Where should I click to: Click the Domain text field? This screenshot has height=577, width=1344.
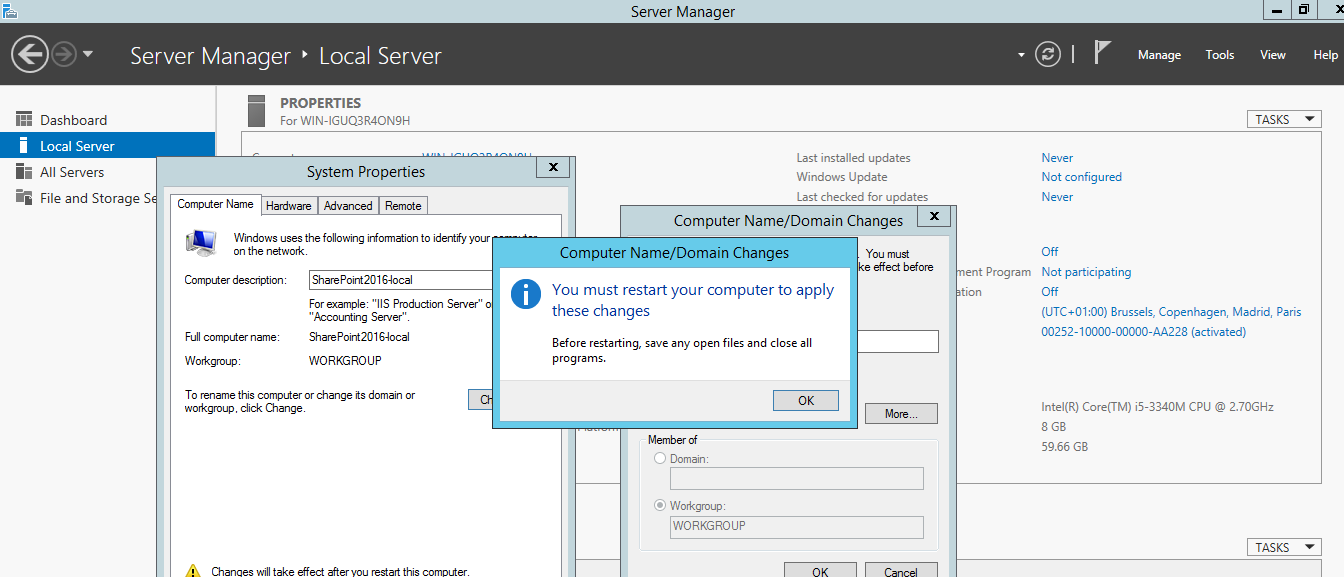pos(796,479)
